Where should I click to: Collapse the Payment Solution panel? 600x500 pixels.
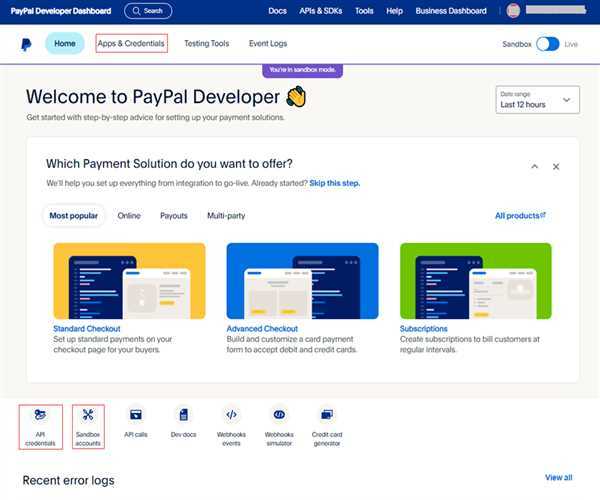534,167
